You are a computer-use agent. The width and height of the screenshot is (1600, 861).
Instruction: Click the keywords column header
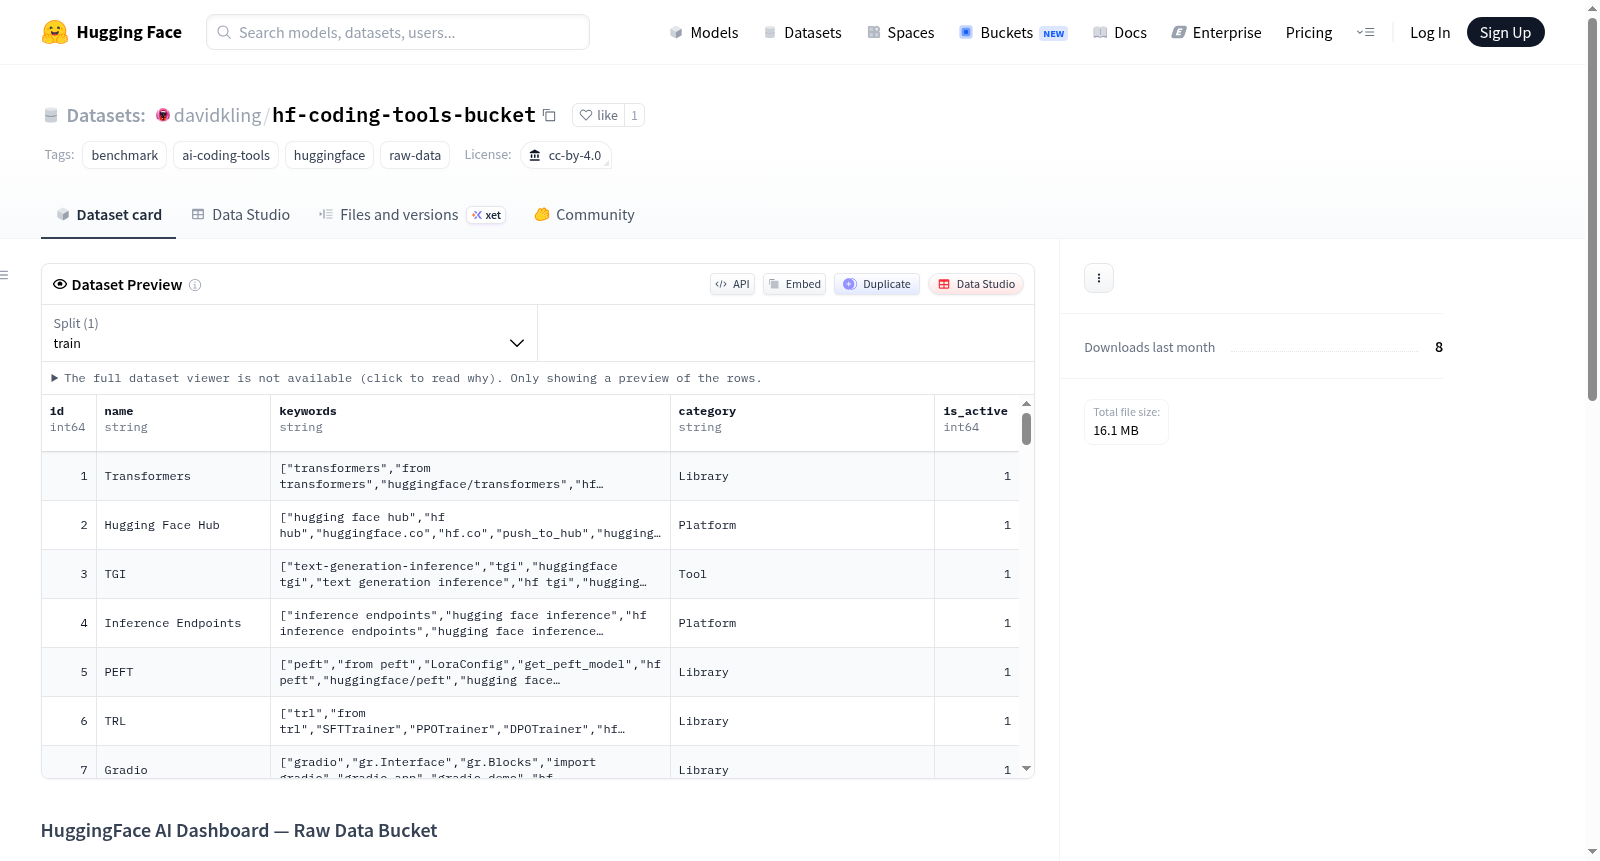tap(471, 419)
